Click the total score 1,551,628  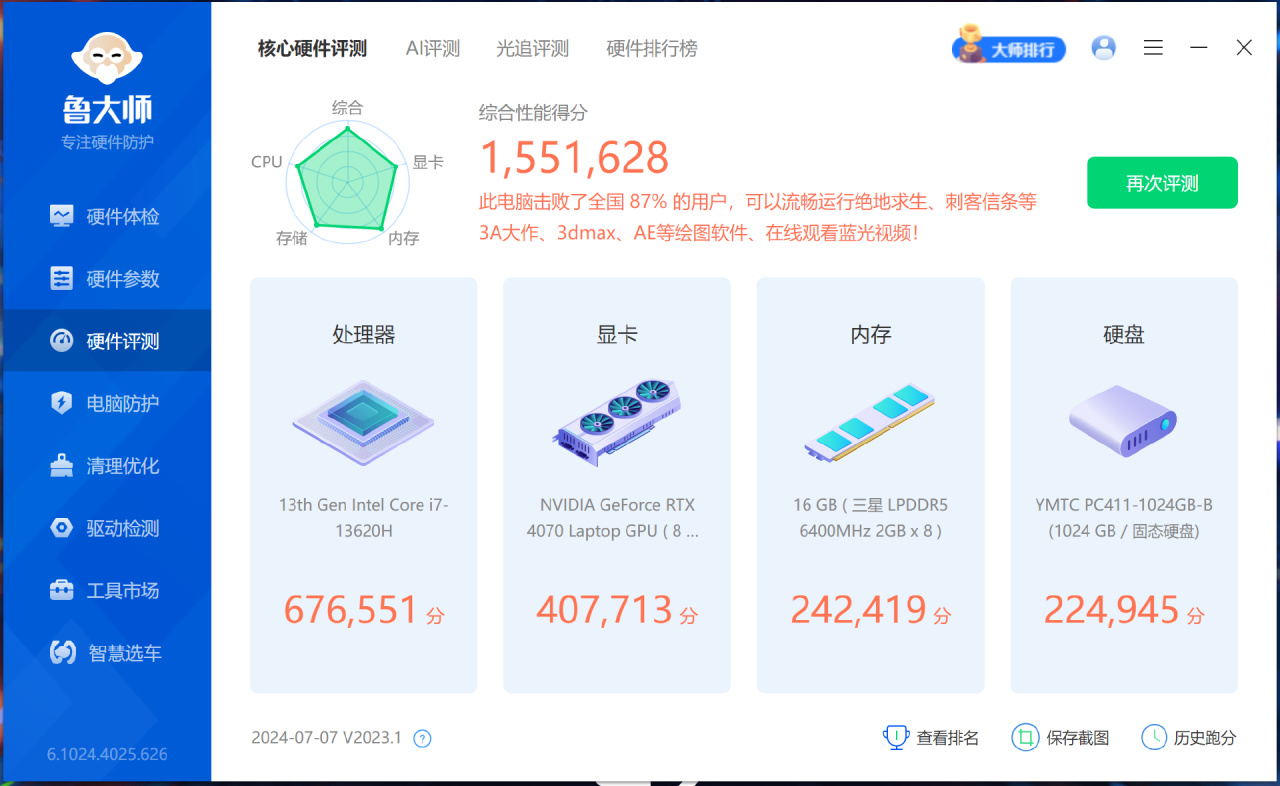click(574, 157)
